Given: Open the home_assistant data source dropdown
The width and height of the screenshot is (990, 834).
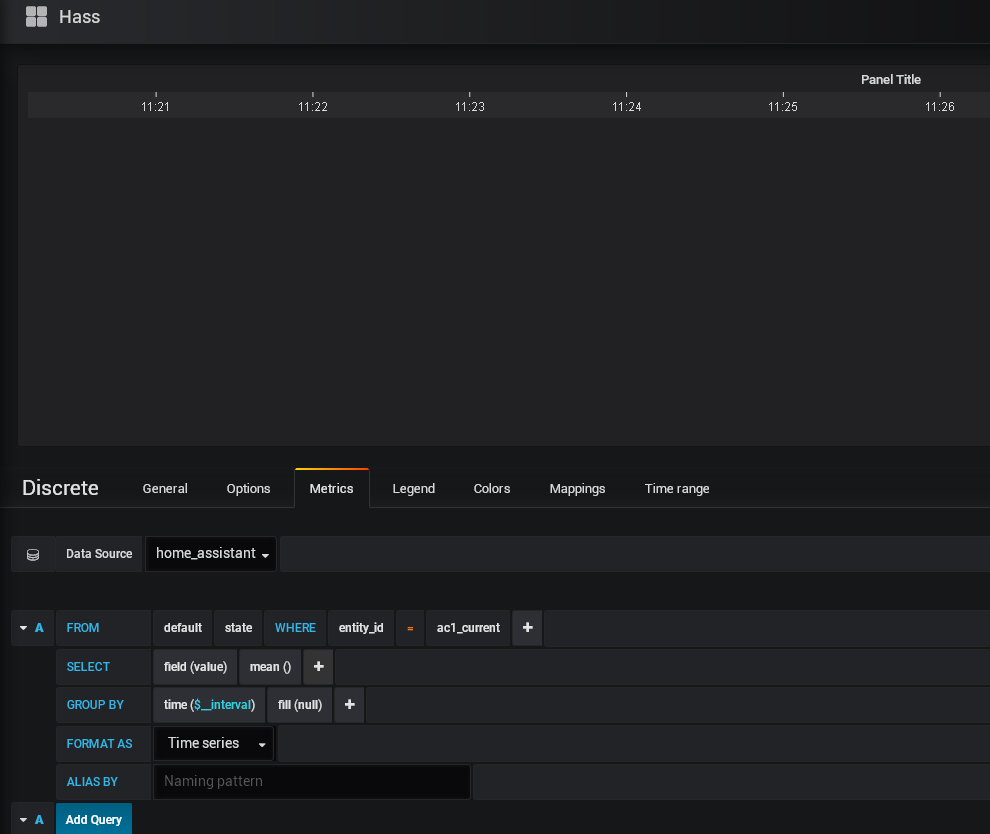Looking at the screenshot, I should 210,553.
